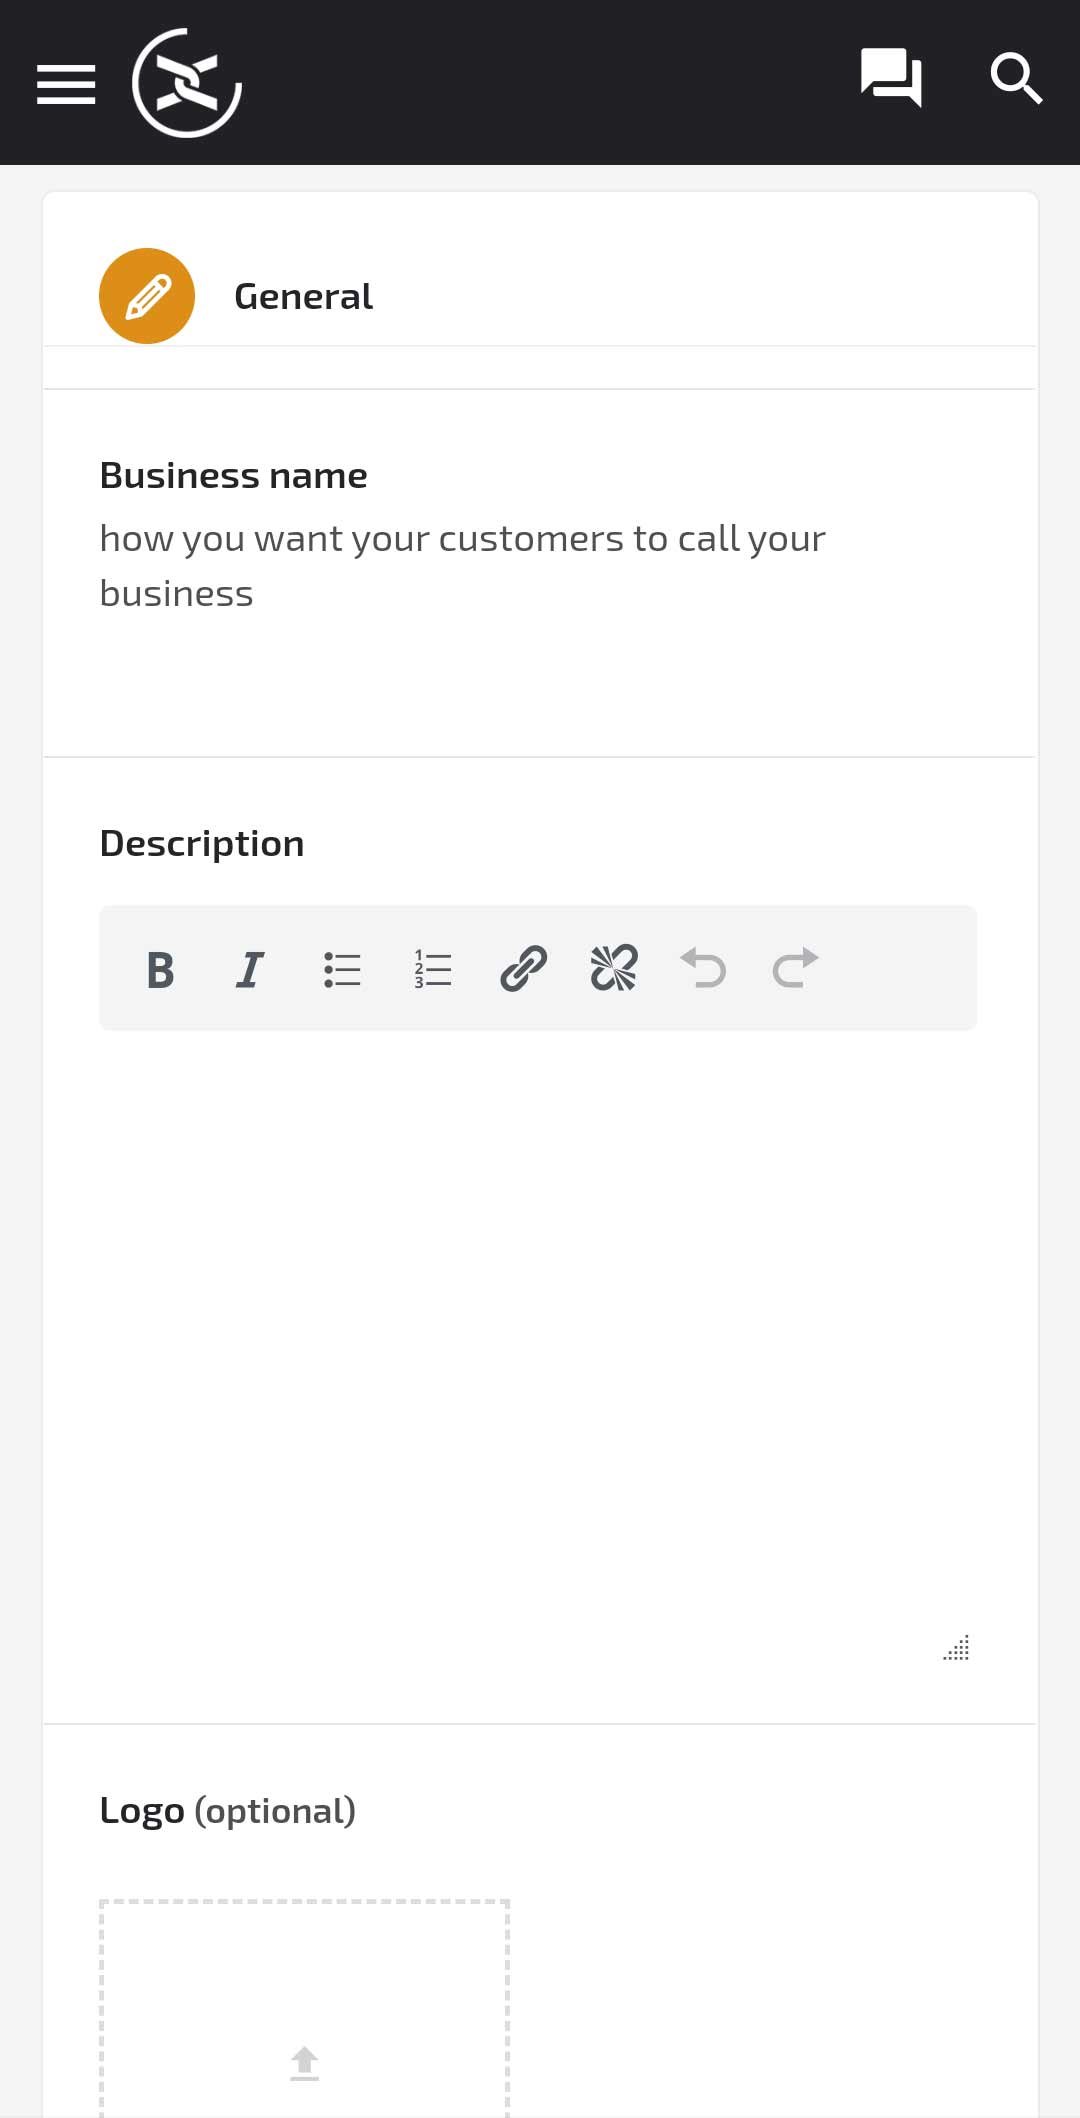Select the General section header
This screenshot has height=2118, width=1080.
tap(303, 297)
